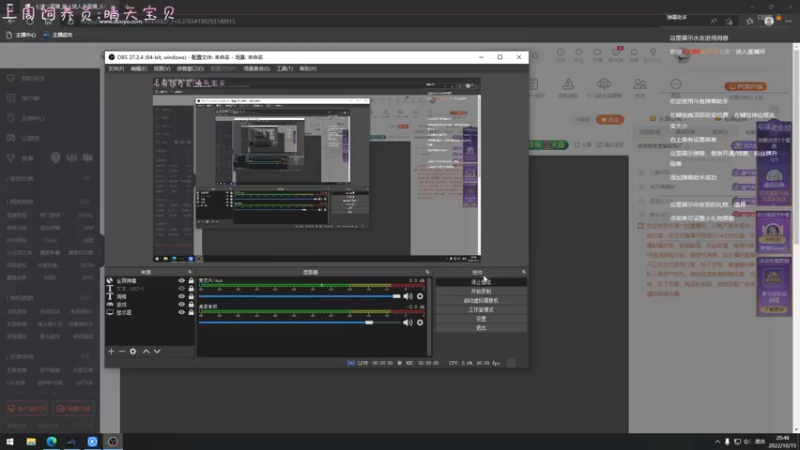Undock the OBS sources panel via corner icon
Viewport: 800px width, 450px height.
pos(190,272)
